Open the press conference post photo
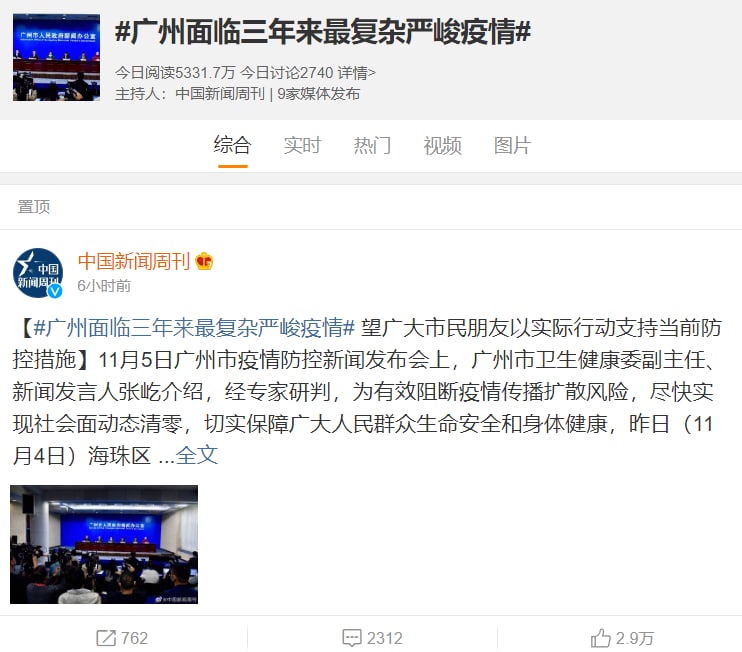Image resolution: width=742 pixels, height=652 pixels. pyautogui.click(x=104, y=544)
